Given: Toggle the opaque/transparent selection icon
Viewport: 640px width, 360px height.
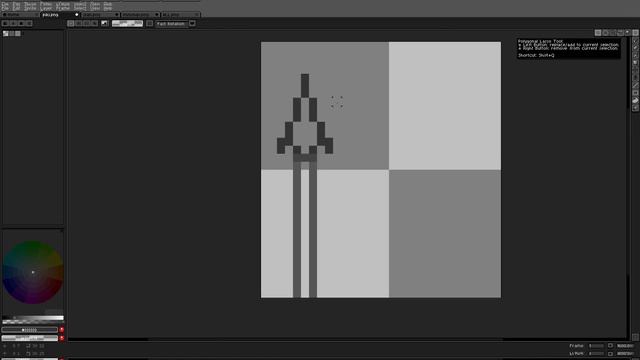Looking at the screenshot, I should (x=104, y=24).
